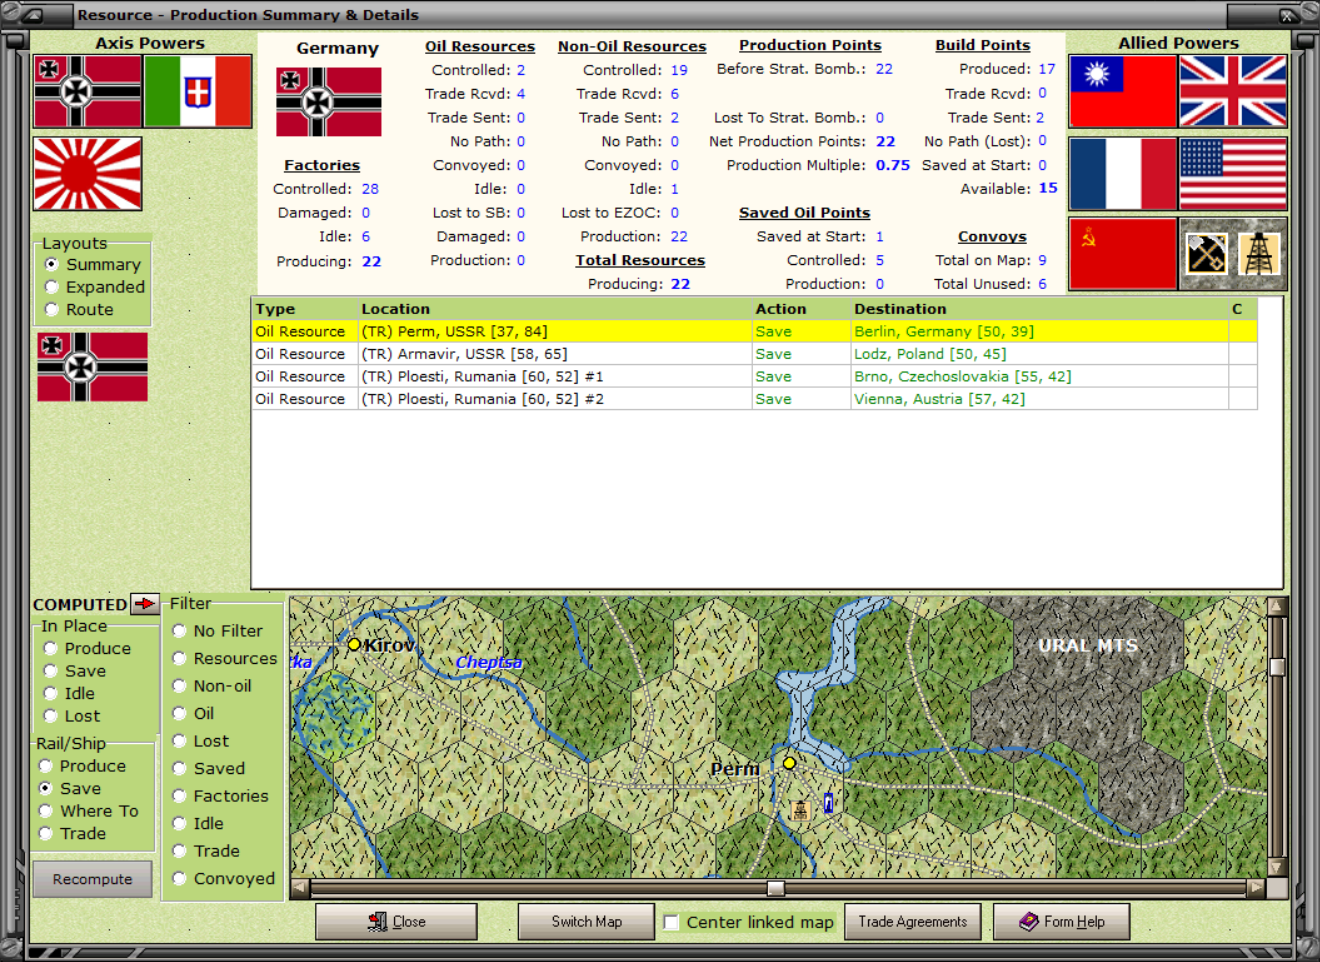Click the large Germany flag beside Factories
Image resolution: width=1320 pixels, height=962 pixels.
pyautogui.click(x=329, y=102)
